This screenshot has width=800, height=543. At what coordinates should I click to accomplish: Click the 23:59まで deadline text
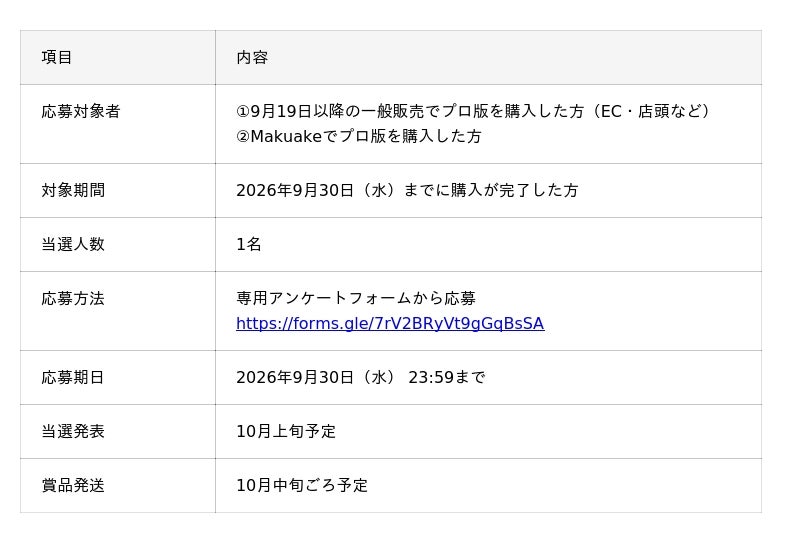point(446,378)
